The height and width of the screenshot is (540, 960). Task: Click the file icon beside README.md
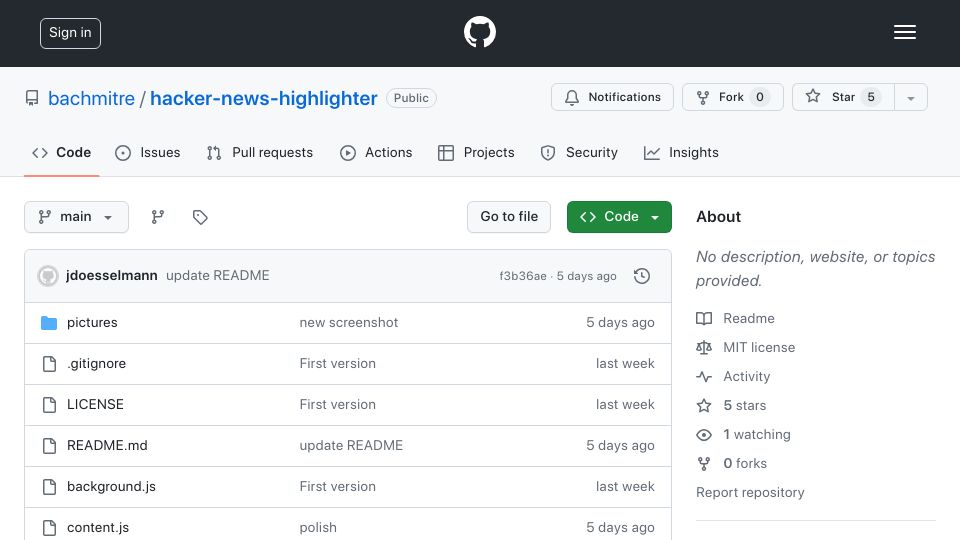pos(49,446)
